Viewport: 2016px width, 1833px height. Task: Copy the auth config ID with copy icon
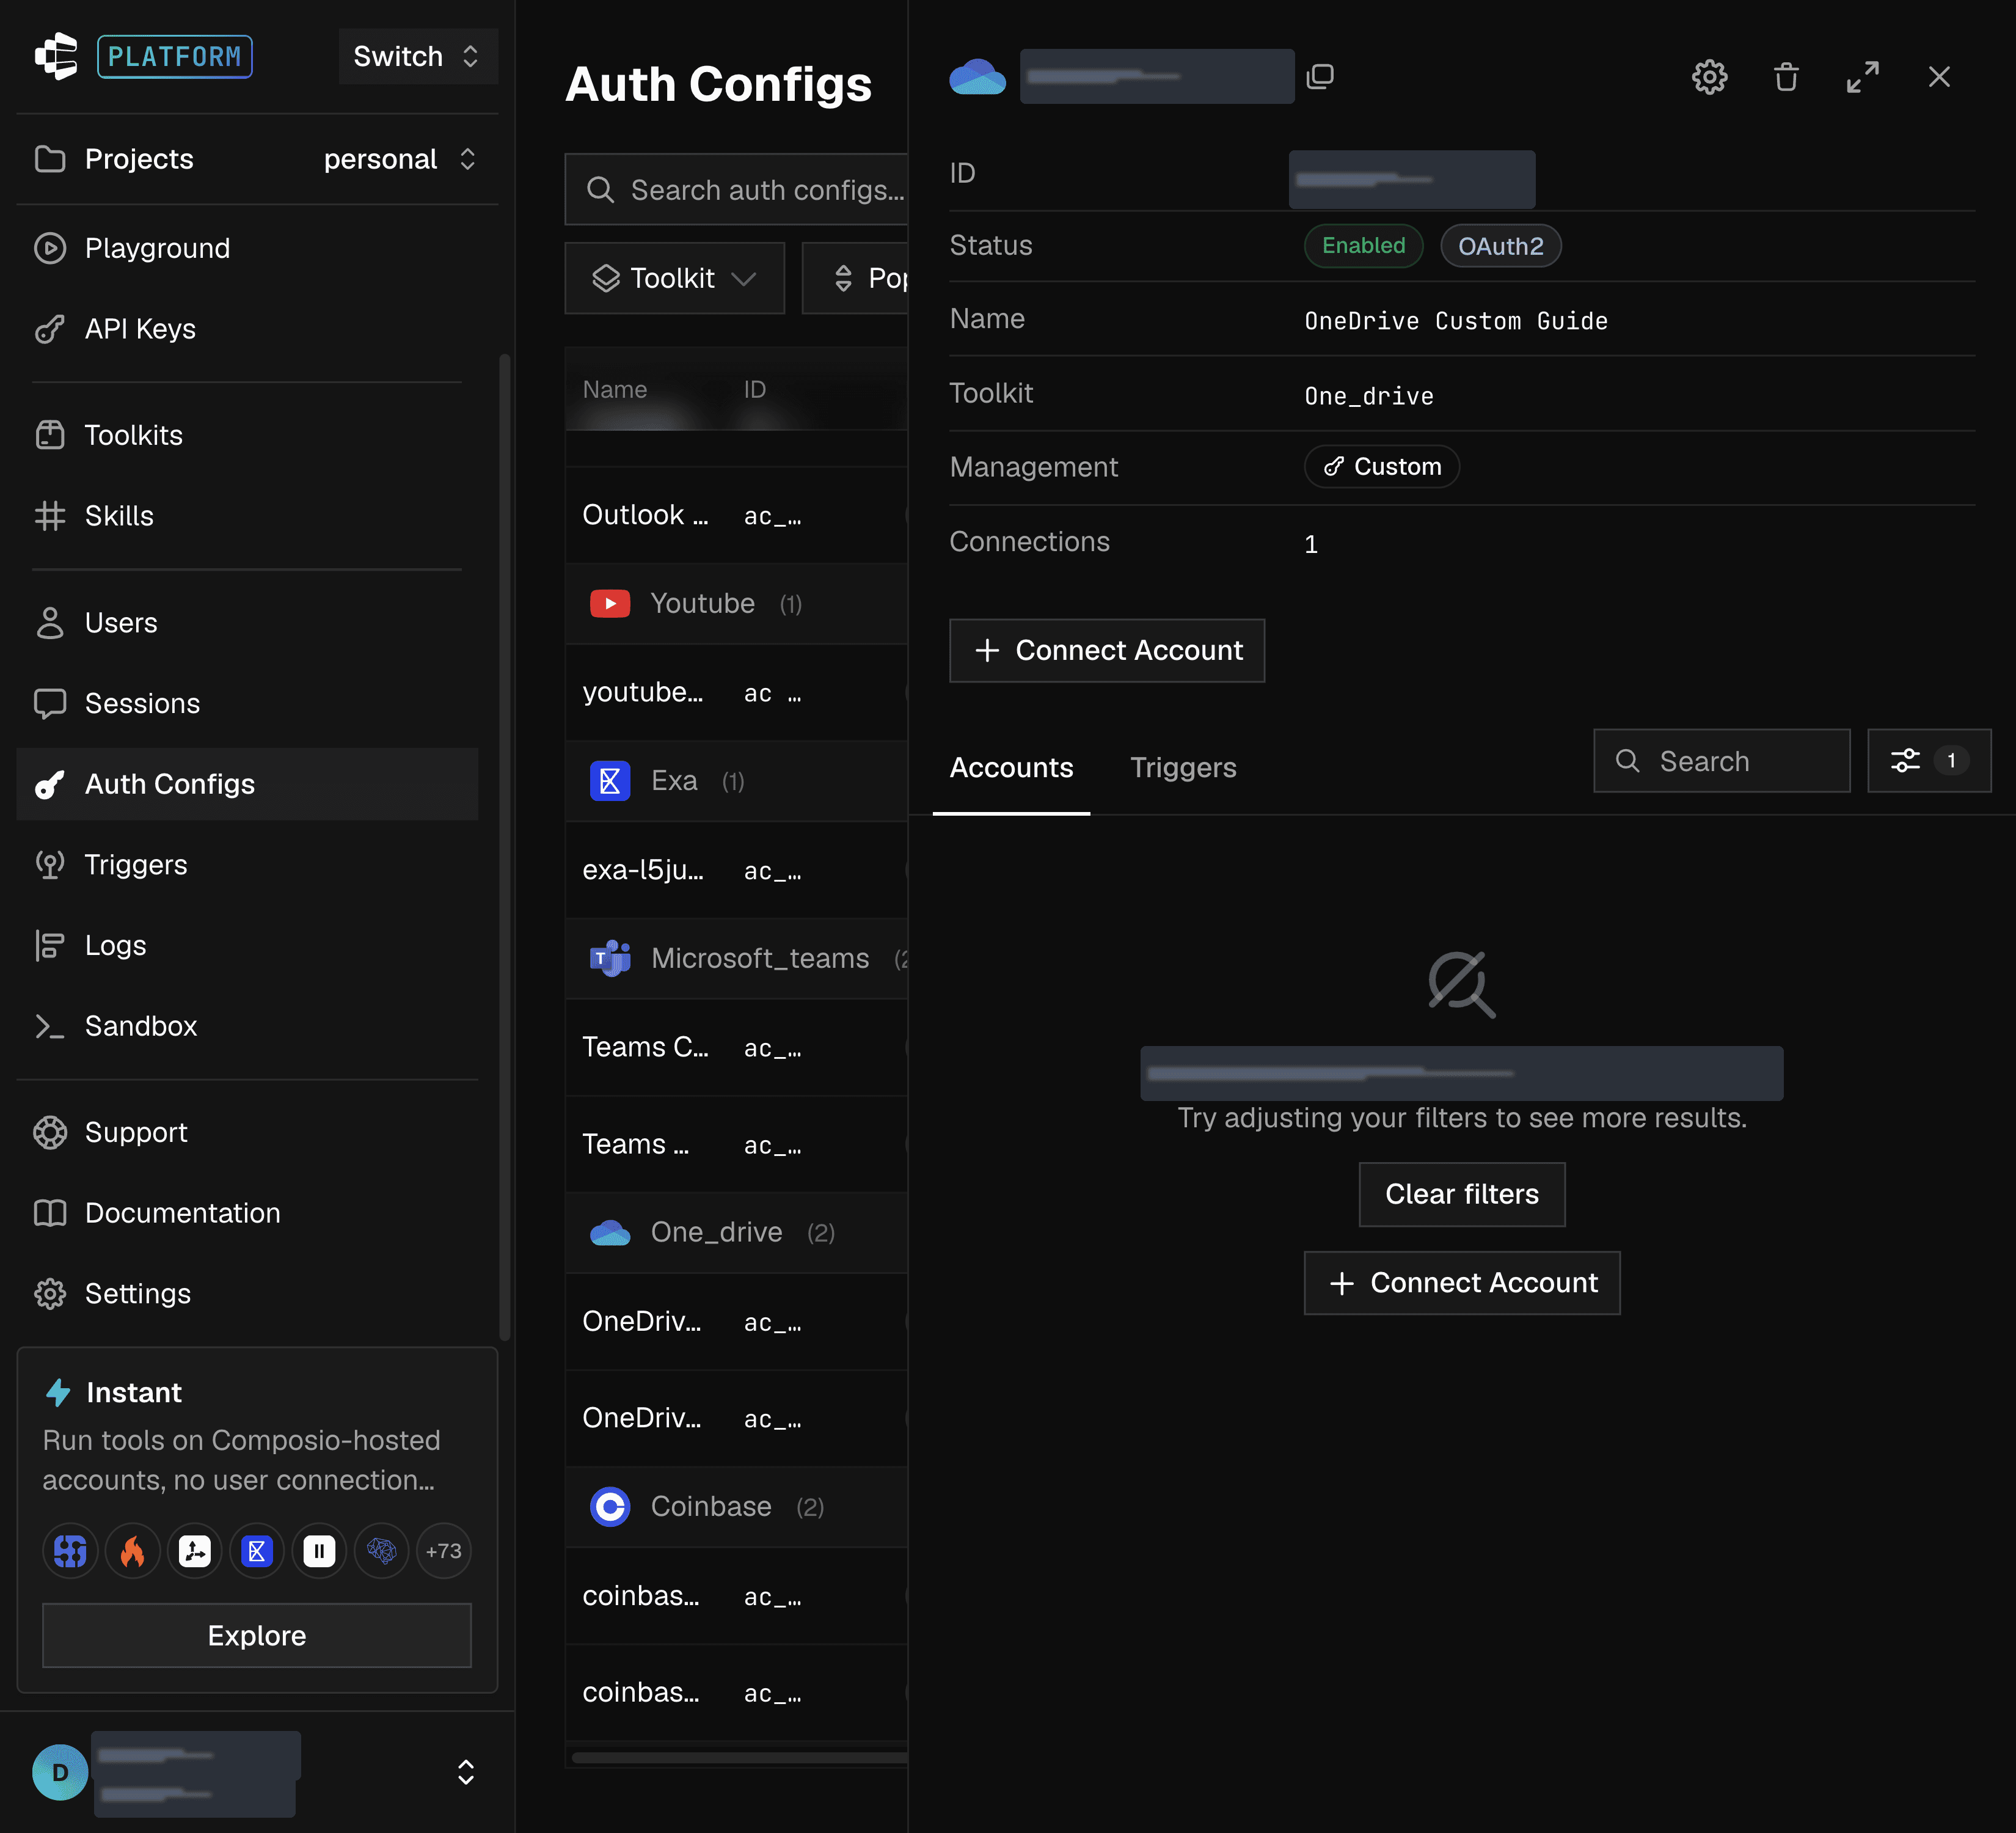(x=1320, y=76)
